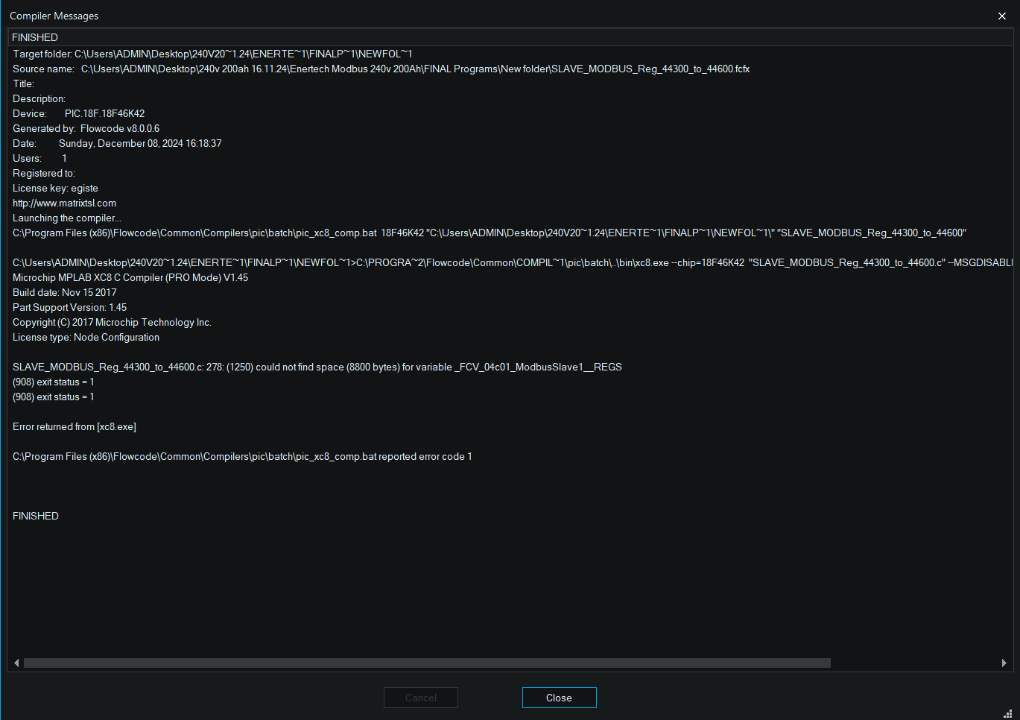Viewport: 1020px width, 720px height.
Task: Select the 'Launching the compiler...' line
Action: [x=67, y=218]
